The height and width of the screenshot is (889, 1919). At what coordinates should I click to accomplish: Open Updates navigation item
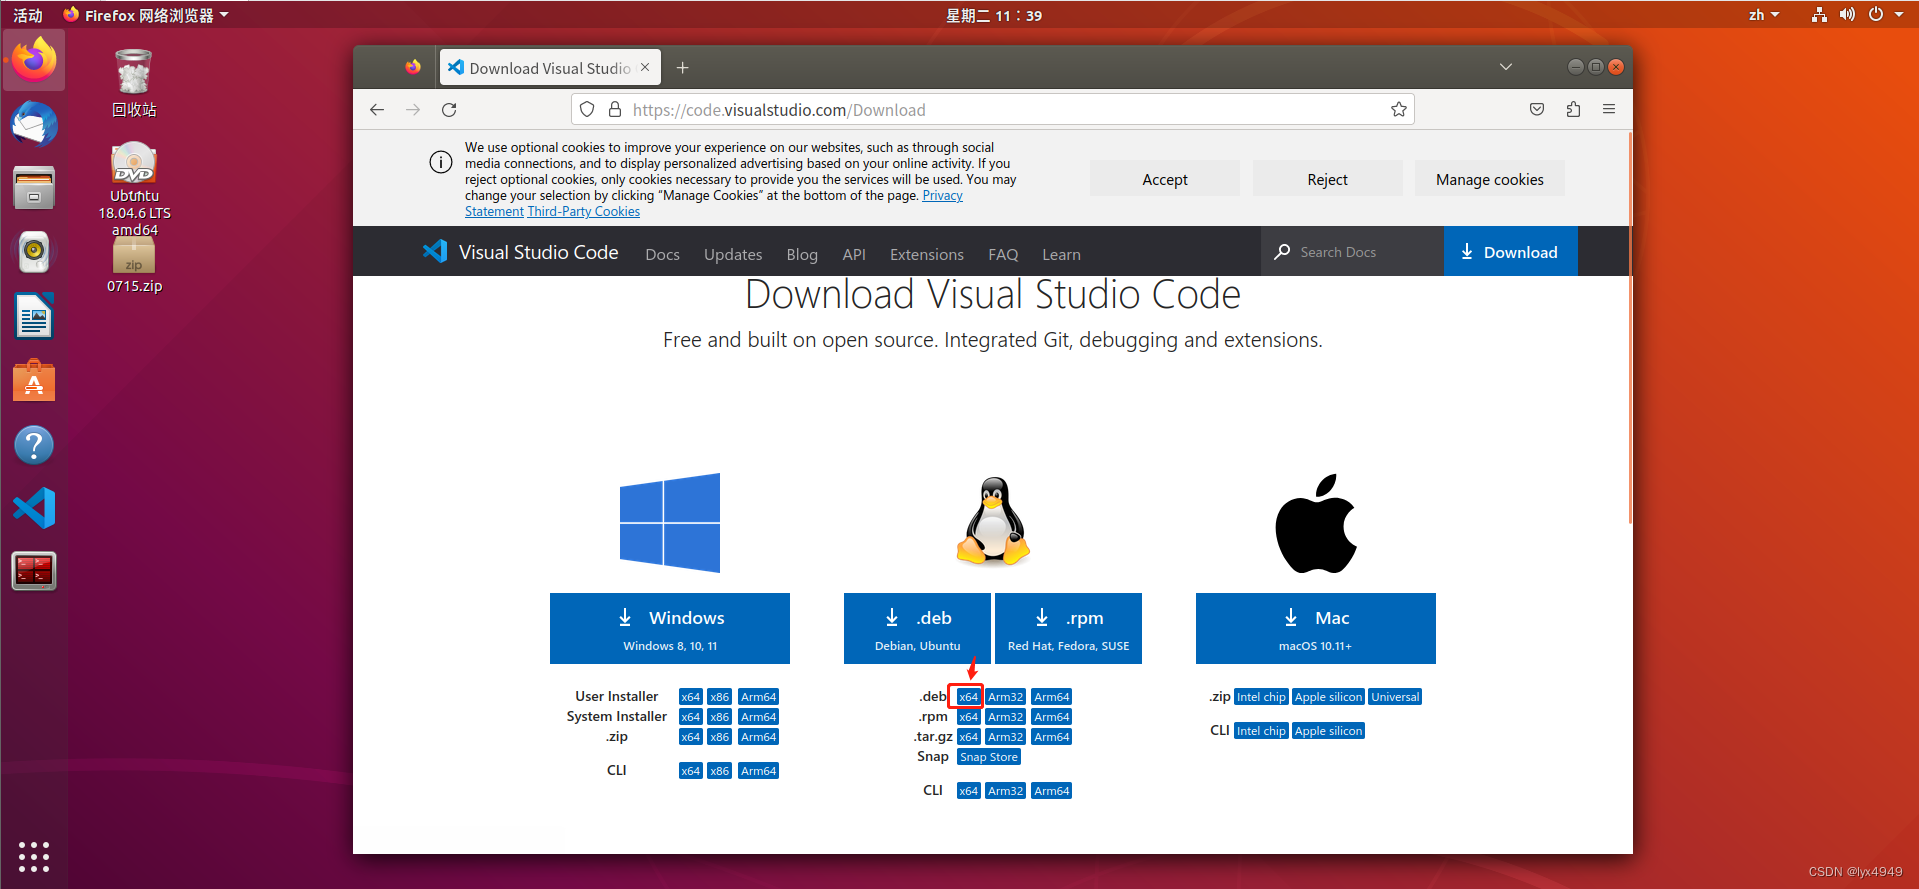pyautogui.click(x=733, y=254)
